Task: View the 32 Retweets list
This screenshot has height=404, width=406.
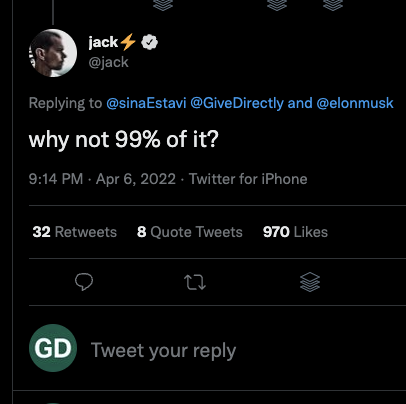Action: [x=75, y=232]
